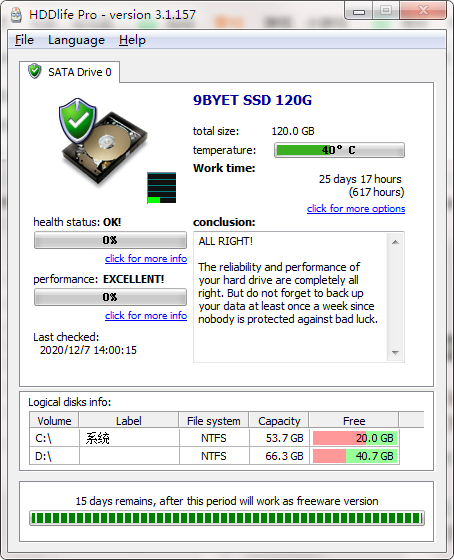Open the File menu
The height and width of the screenshot is (560, 454).
coord(24,40)
